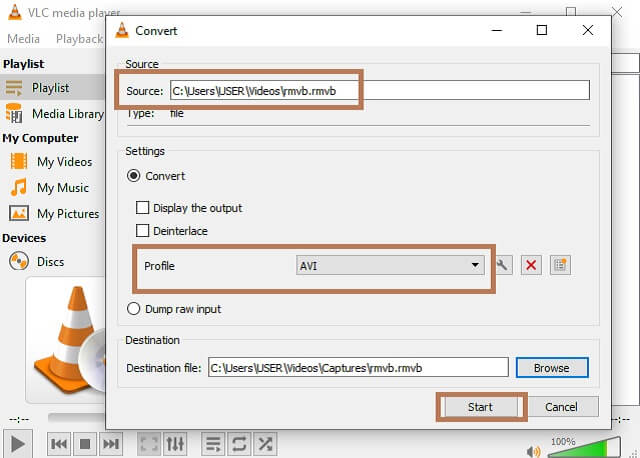Open extended settings equalizer icon

coord(175,444)
